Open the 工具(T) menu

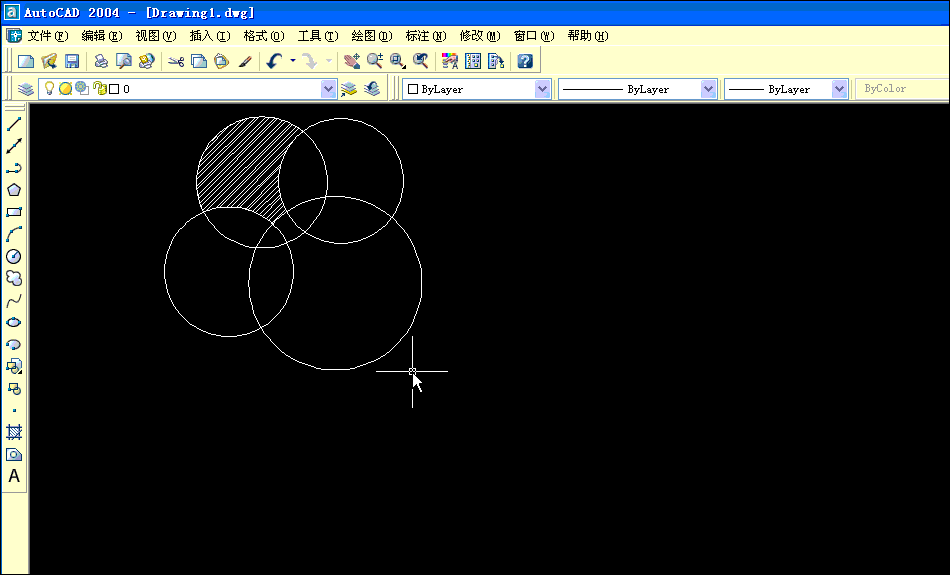coord(318,36)
